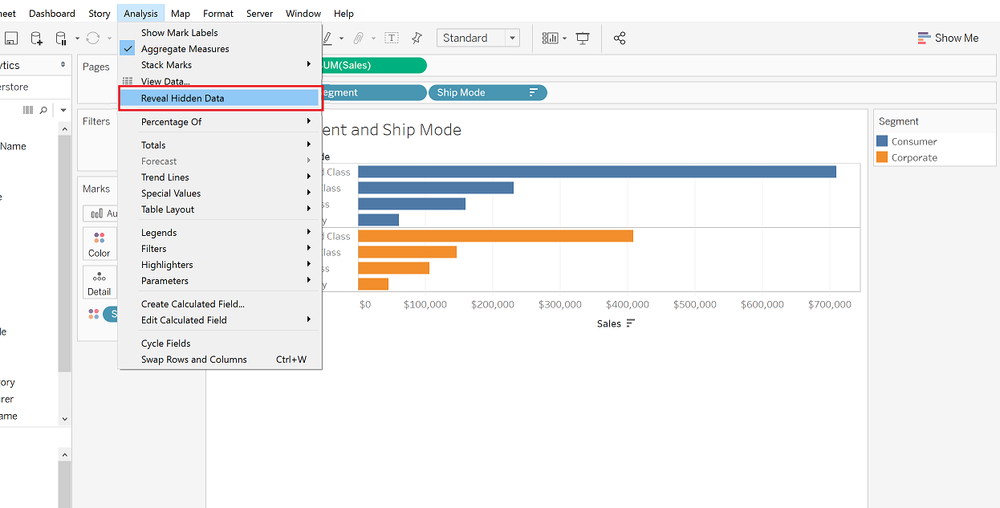Open the Help menu
Screen dimensions: 1000x508
[344, 13]
